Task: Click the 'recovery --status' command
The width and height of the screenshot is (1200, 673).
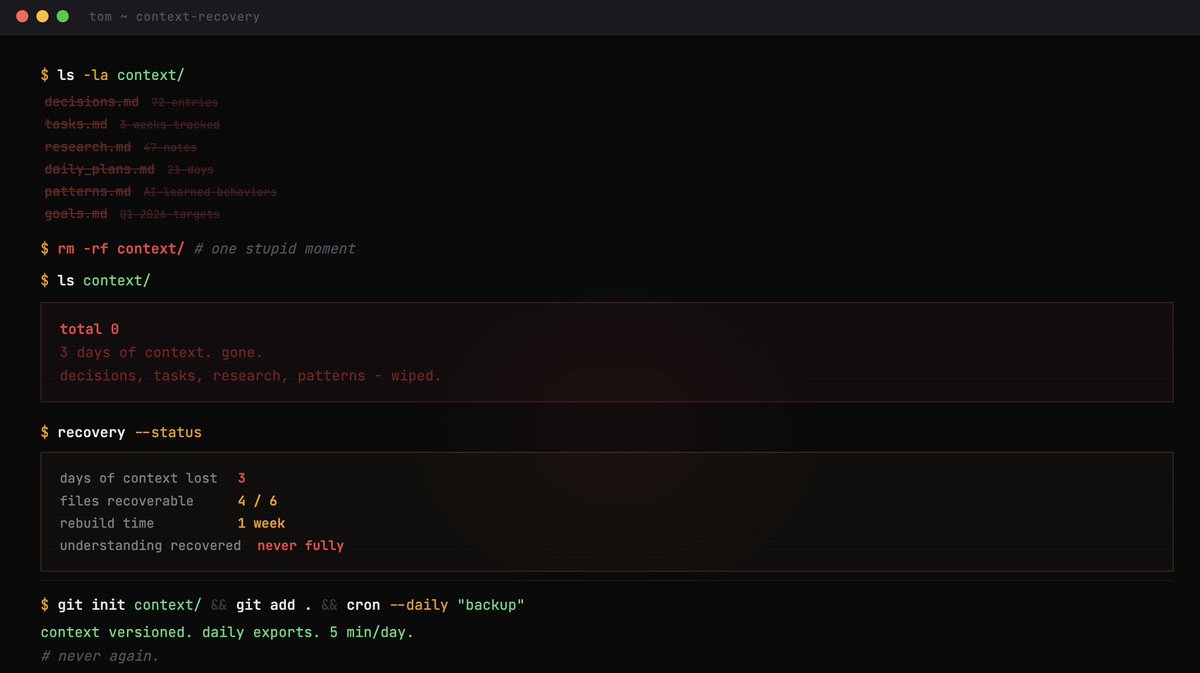Action: point(129,432)
